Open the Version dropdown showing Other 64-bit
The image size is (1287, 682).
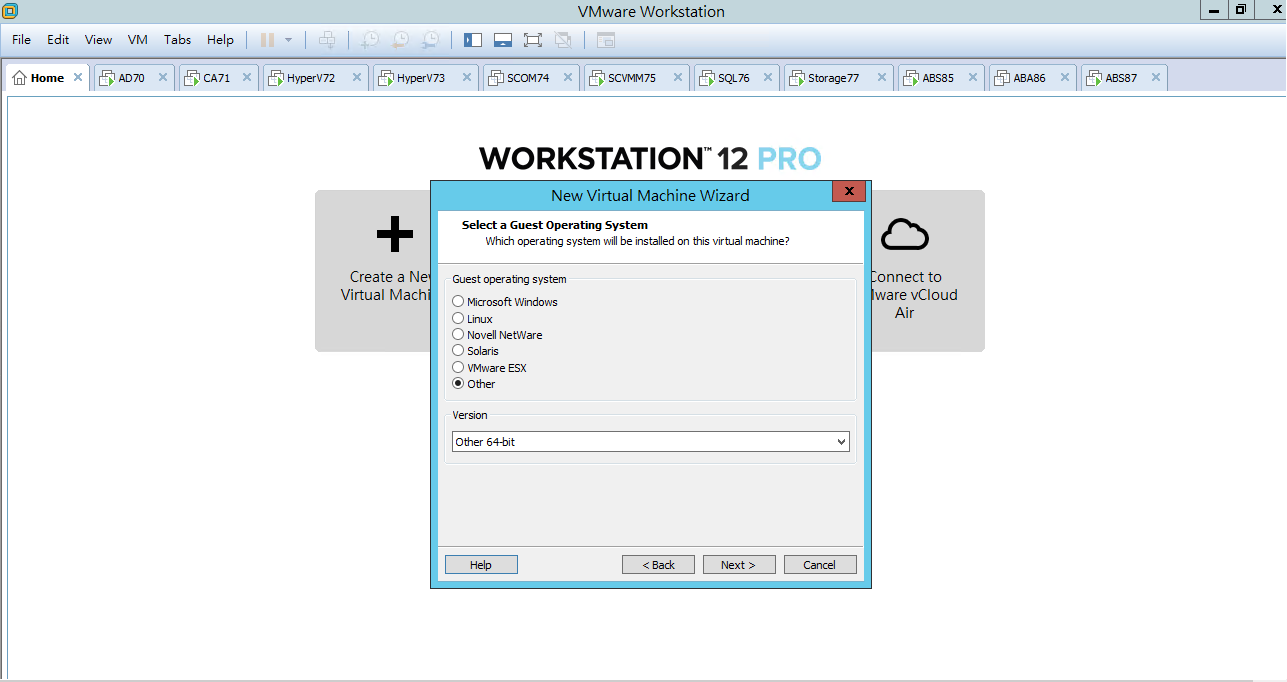pyautogui.click(x=650, y=441)
